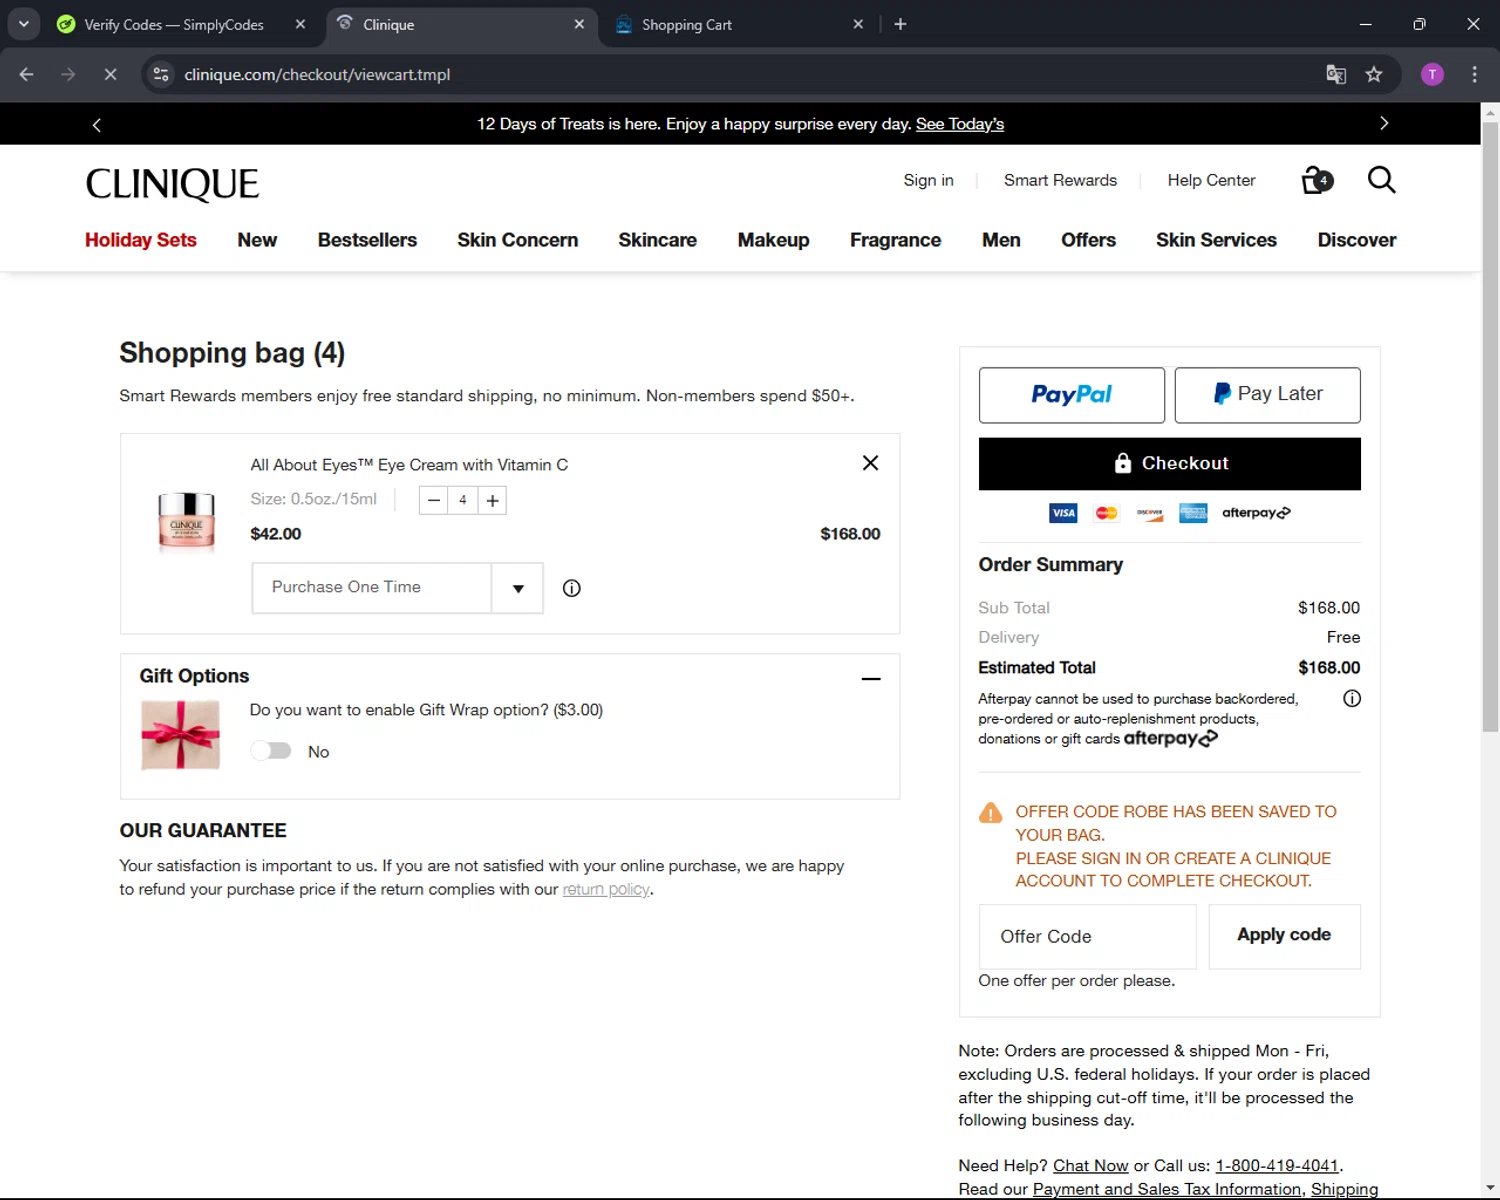Viewport: 1500px width, 1200px height.
Task: Enable the Gift Wrap toggle
Action: coord(271,751)
